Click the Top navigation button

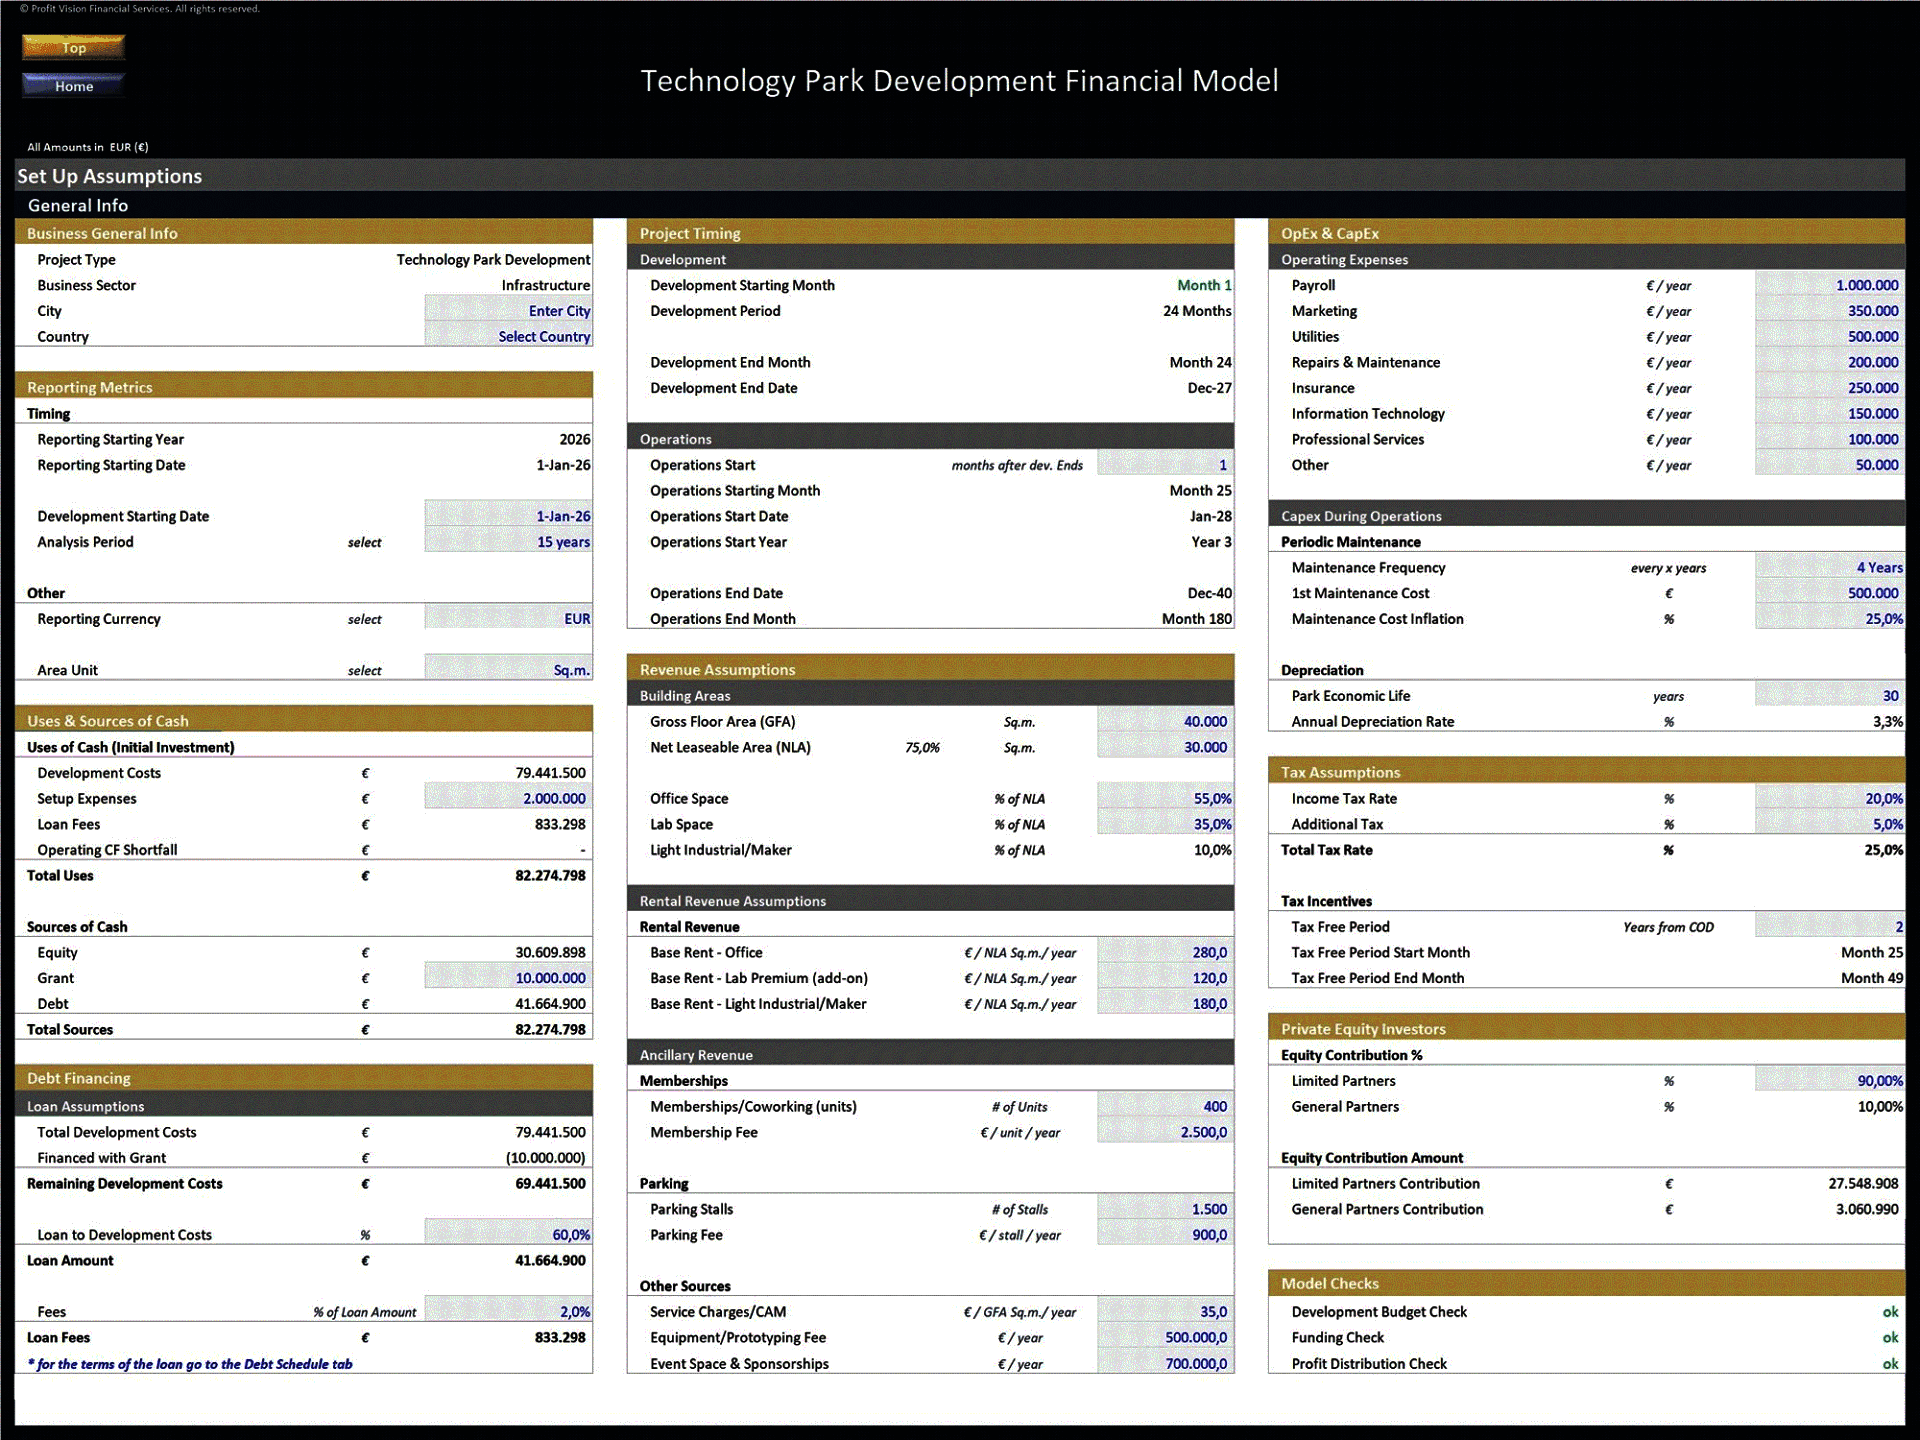(72, 47)
